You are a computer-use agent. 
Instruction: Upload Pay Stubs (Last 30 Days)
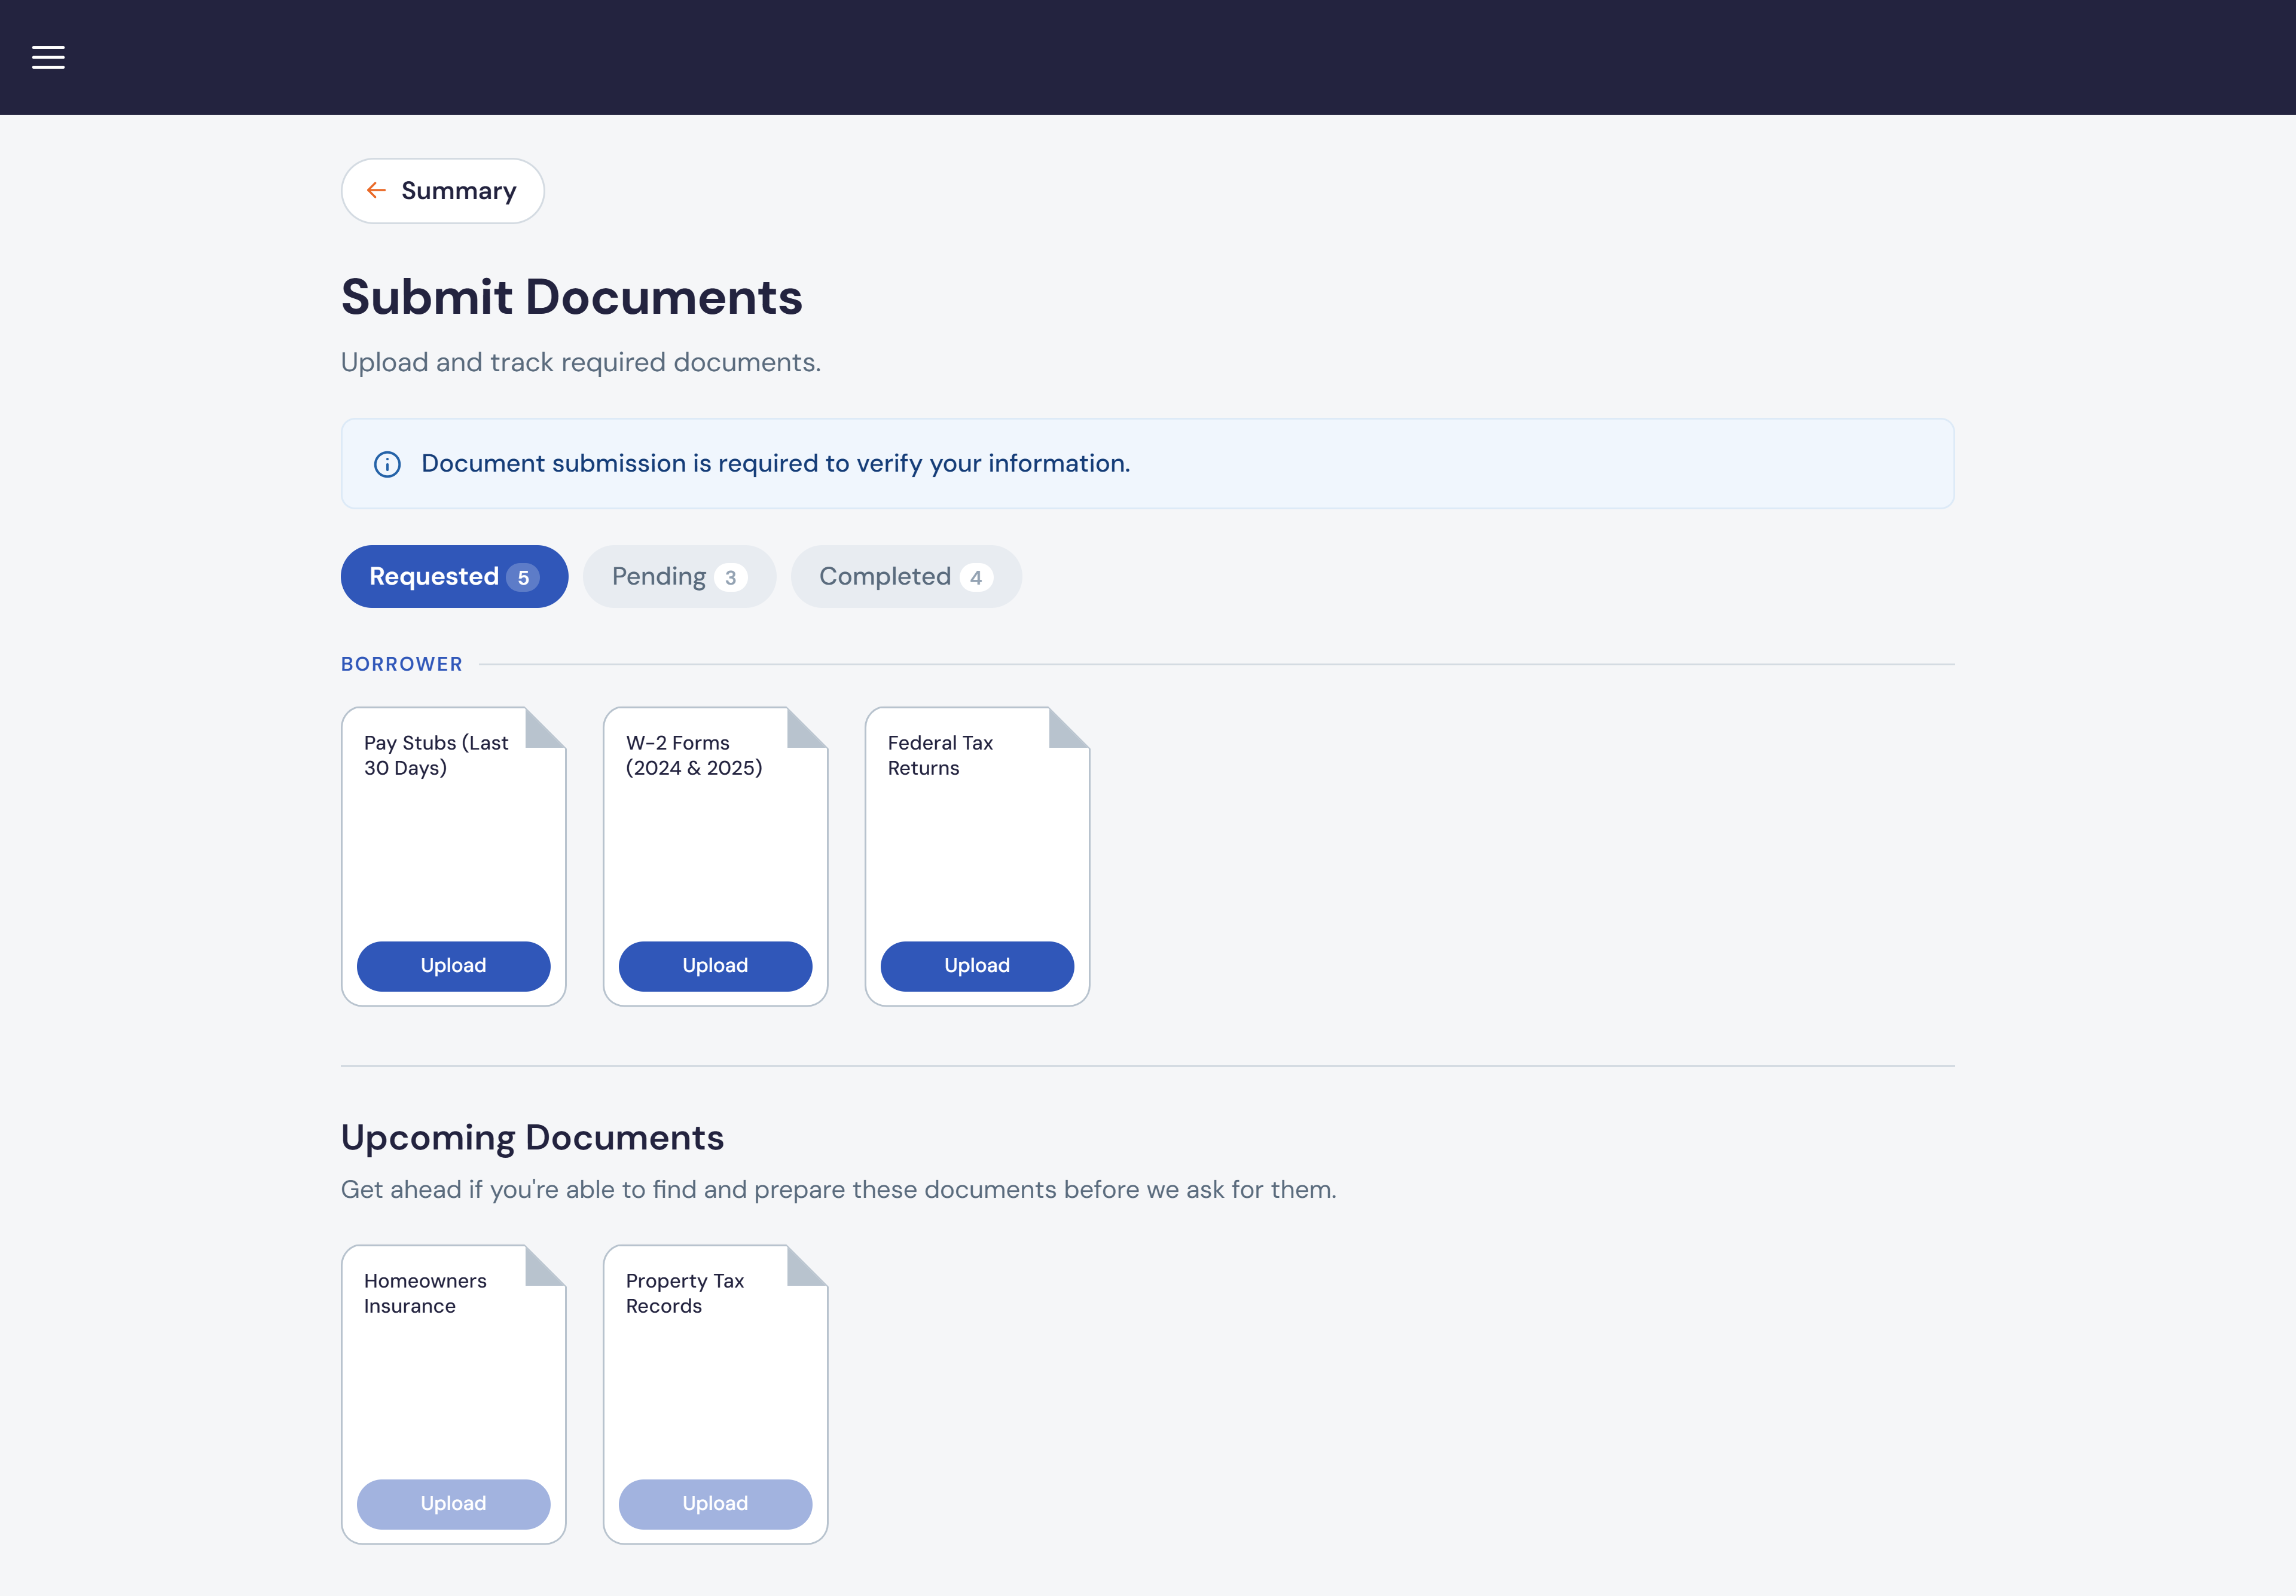[453, 966]
